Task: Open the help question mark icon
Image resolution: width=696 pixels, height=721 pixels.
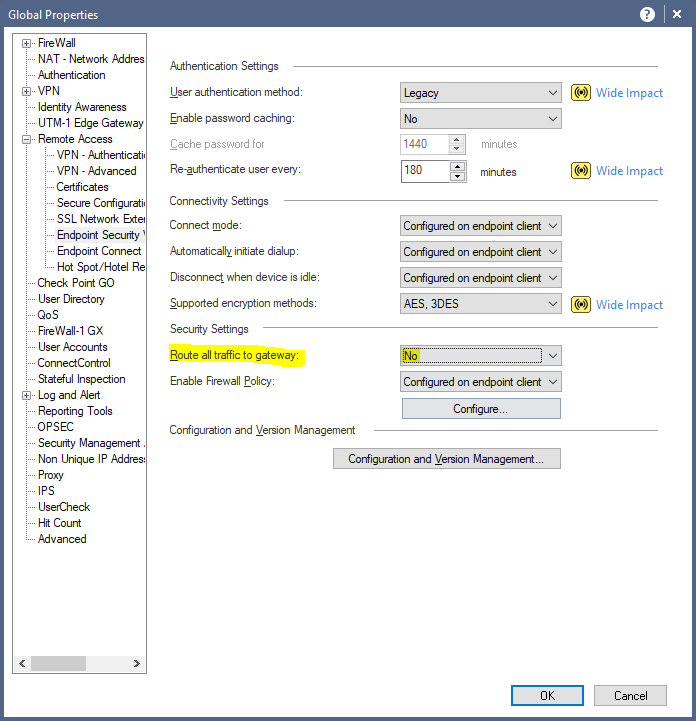Action: click(647, 15)
